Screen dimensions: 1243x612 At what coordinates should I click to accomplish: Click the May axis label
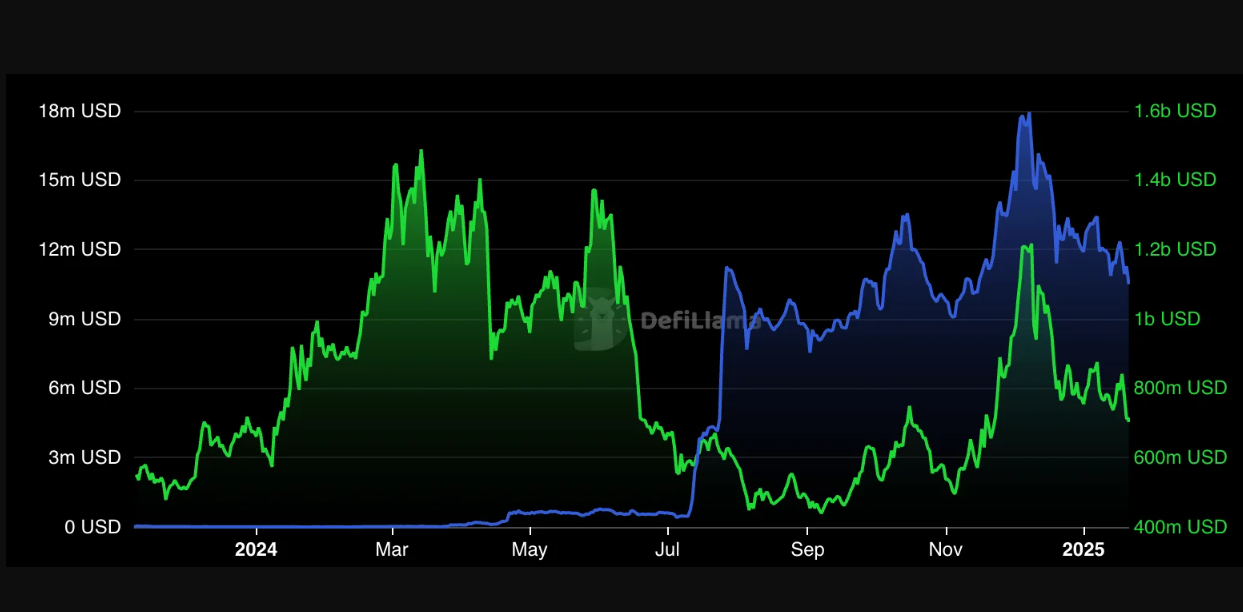(x=530, y=549)
